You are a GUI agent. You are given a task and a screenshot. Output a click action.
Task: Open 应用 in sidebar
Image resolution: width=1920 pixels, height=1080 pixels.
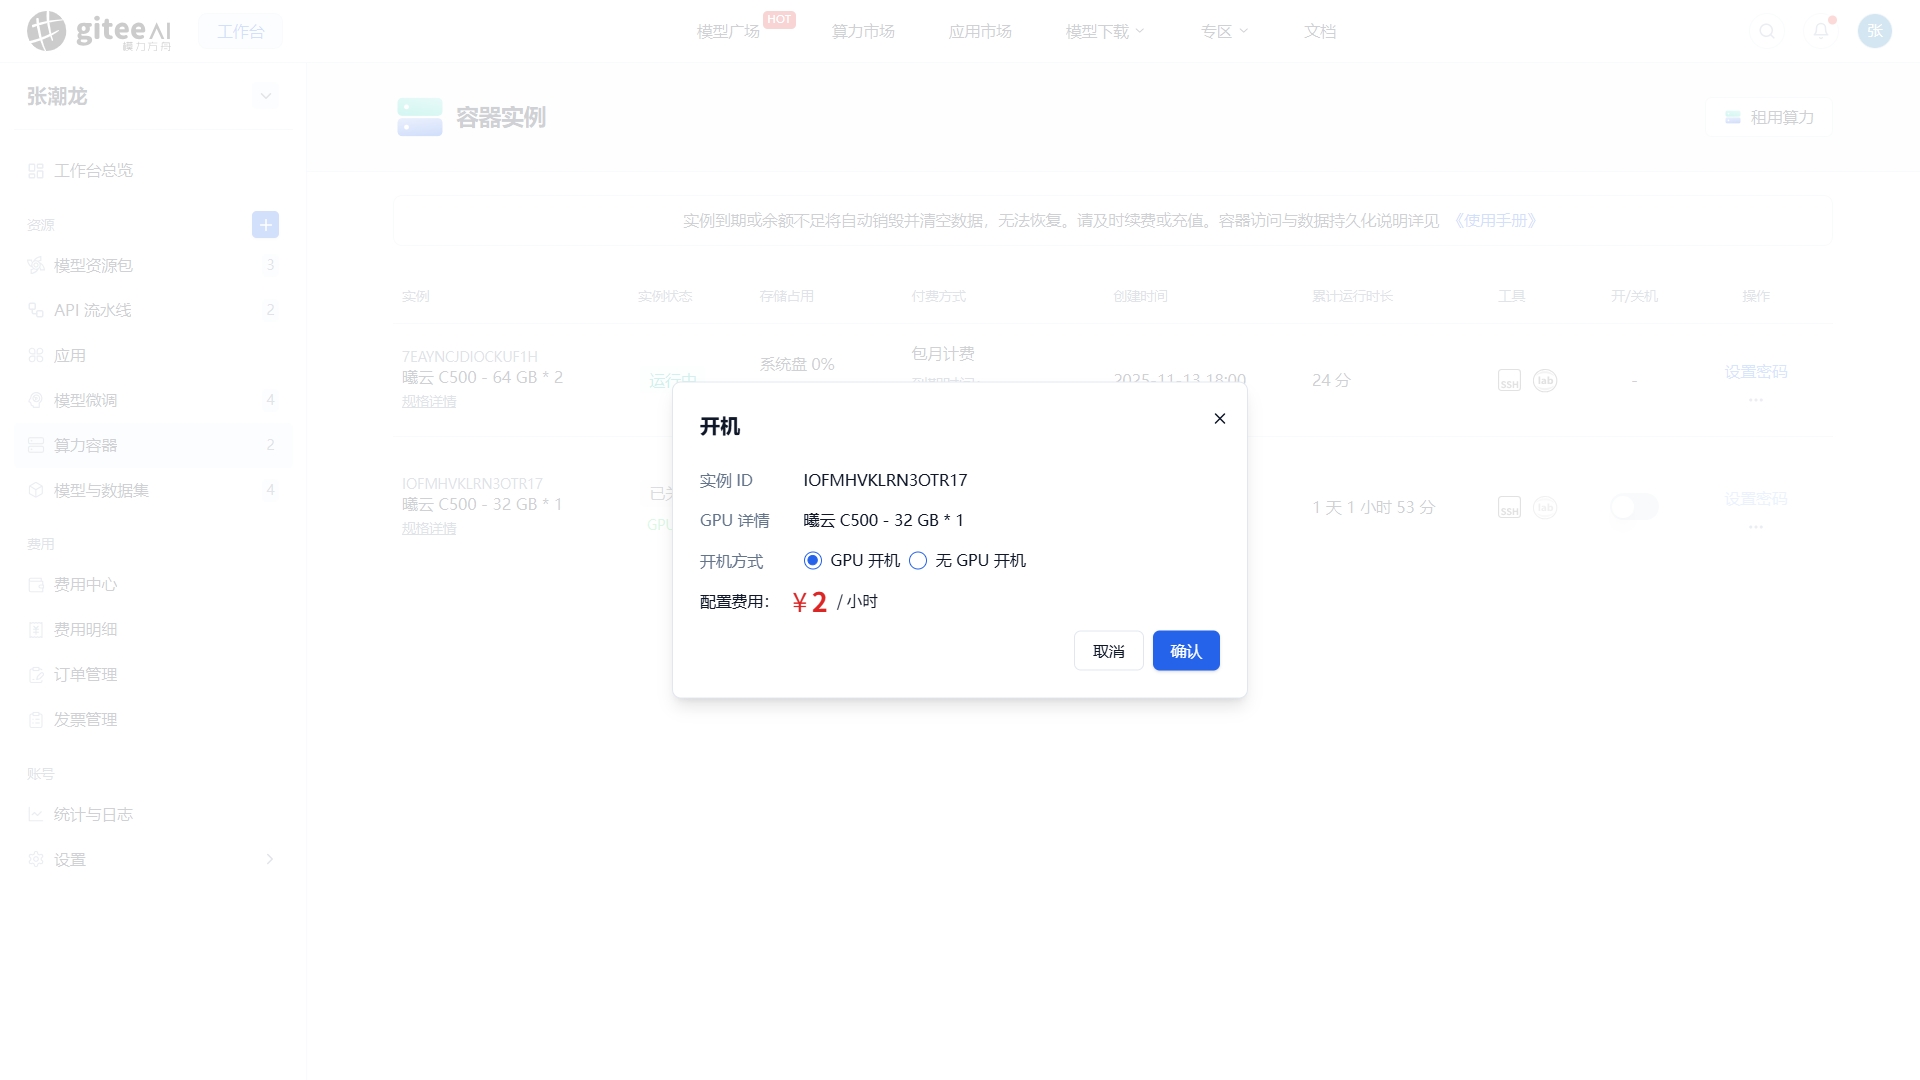[x=152, y=355]
